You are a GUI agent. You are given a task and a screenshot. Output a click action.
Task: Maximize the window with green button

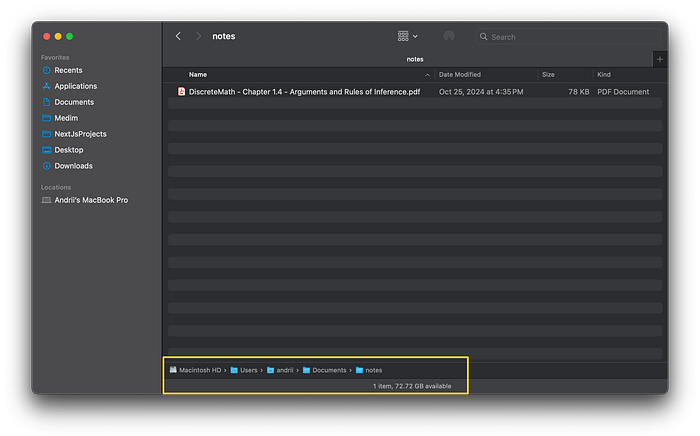[x=70, y=37]
